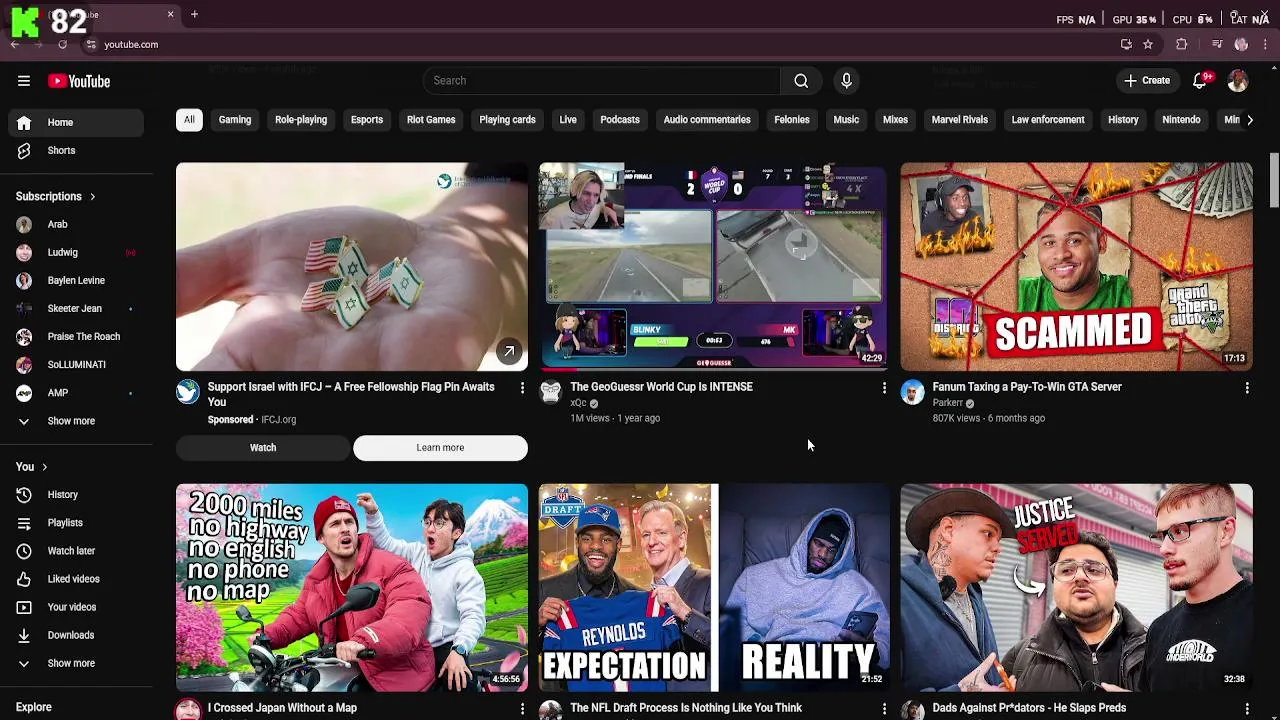The image size is (1280, 720).
Task: Open a new browser tab
Action: (194, 14)
